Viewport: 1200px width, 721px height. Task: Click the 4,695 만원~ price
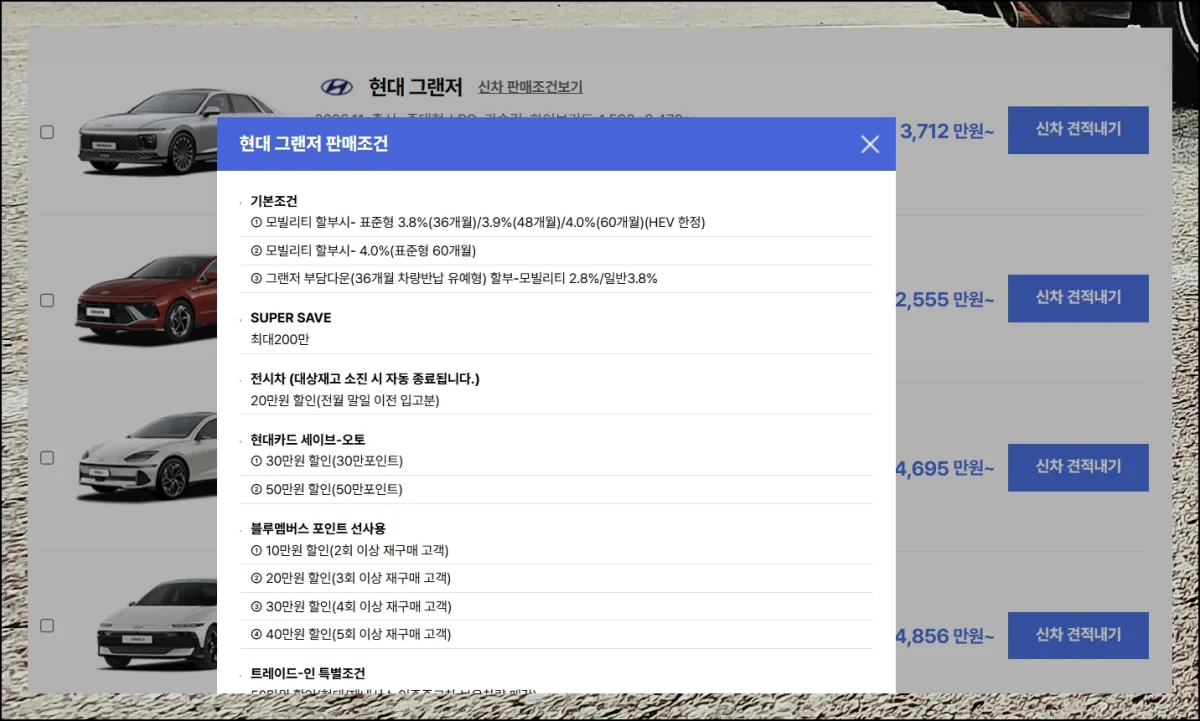pyautogui.click(x=946, y=468)
